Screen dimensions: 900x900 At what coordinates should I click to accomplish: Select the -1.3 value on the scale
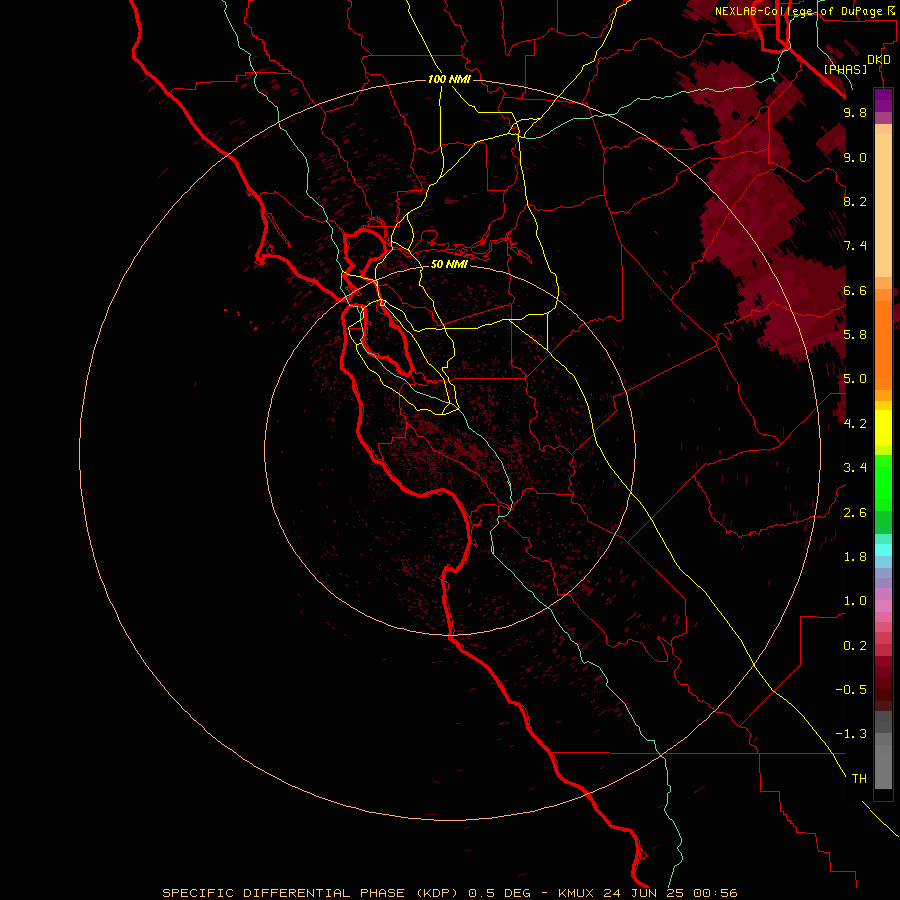coord(851,734)
